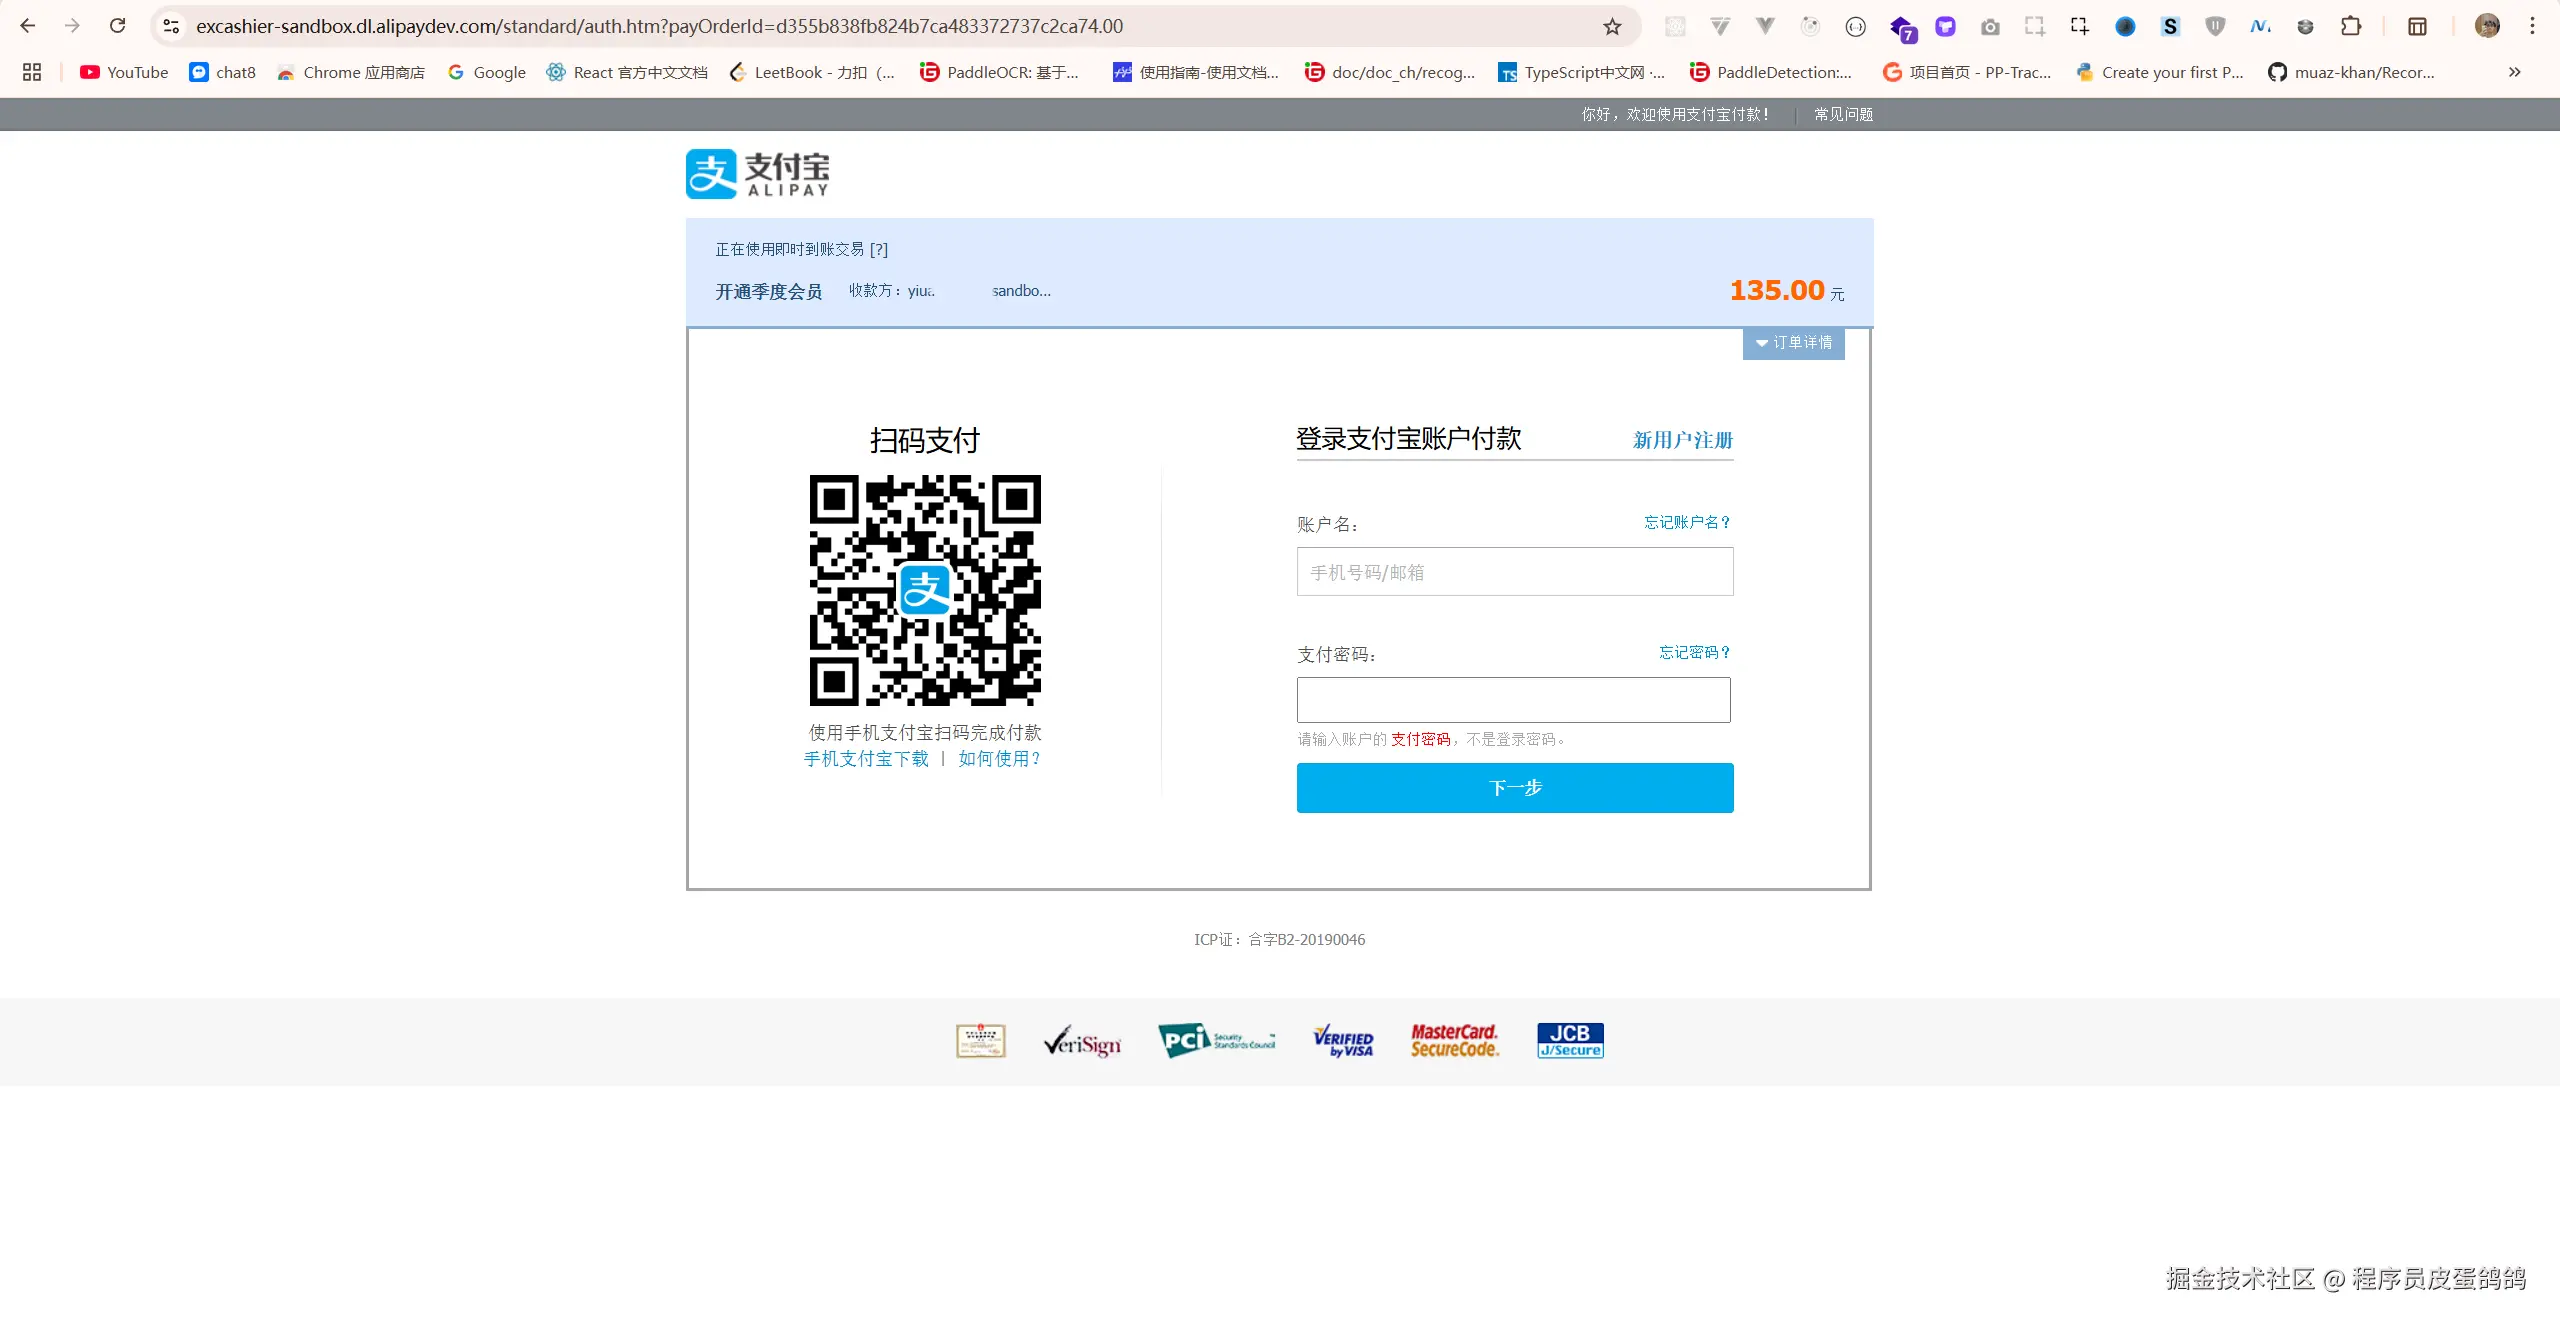Open the 新用户注册 registration link
The image size is (2560, 1326).
coord(1682,440)
